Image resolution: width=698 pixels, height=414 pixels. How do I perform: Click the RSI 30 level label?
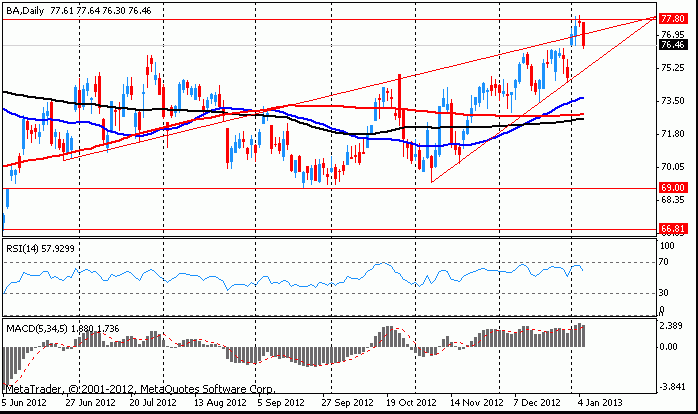pos(664,292)
